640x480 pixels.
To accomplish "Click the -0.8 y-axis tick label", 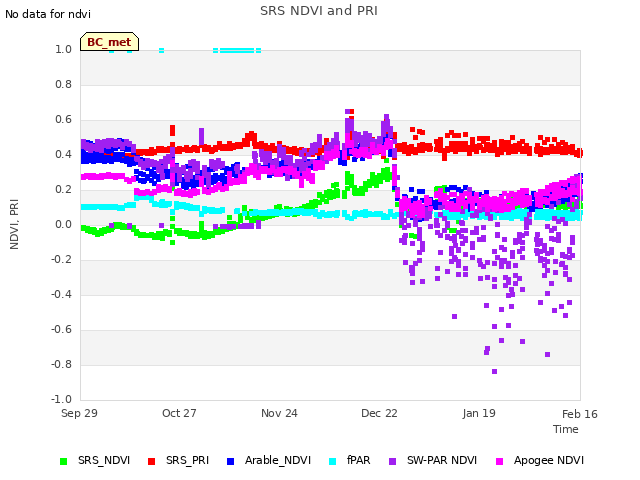I will pyautogui.click(x=61, y=364).
